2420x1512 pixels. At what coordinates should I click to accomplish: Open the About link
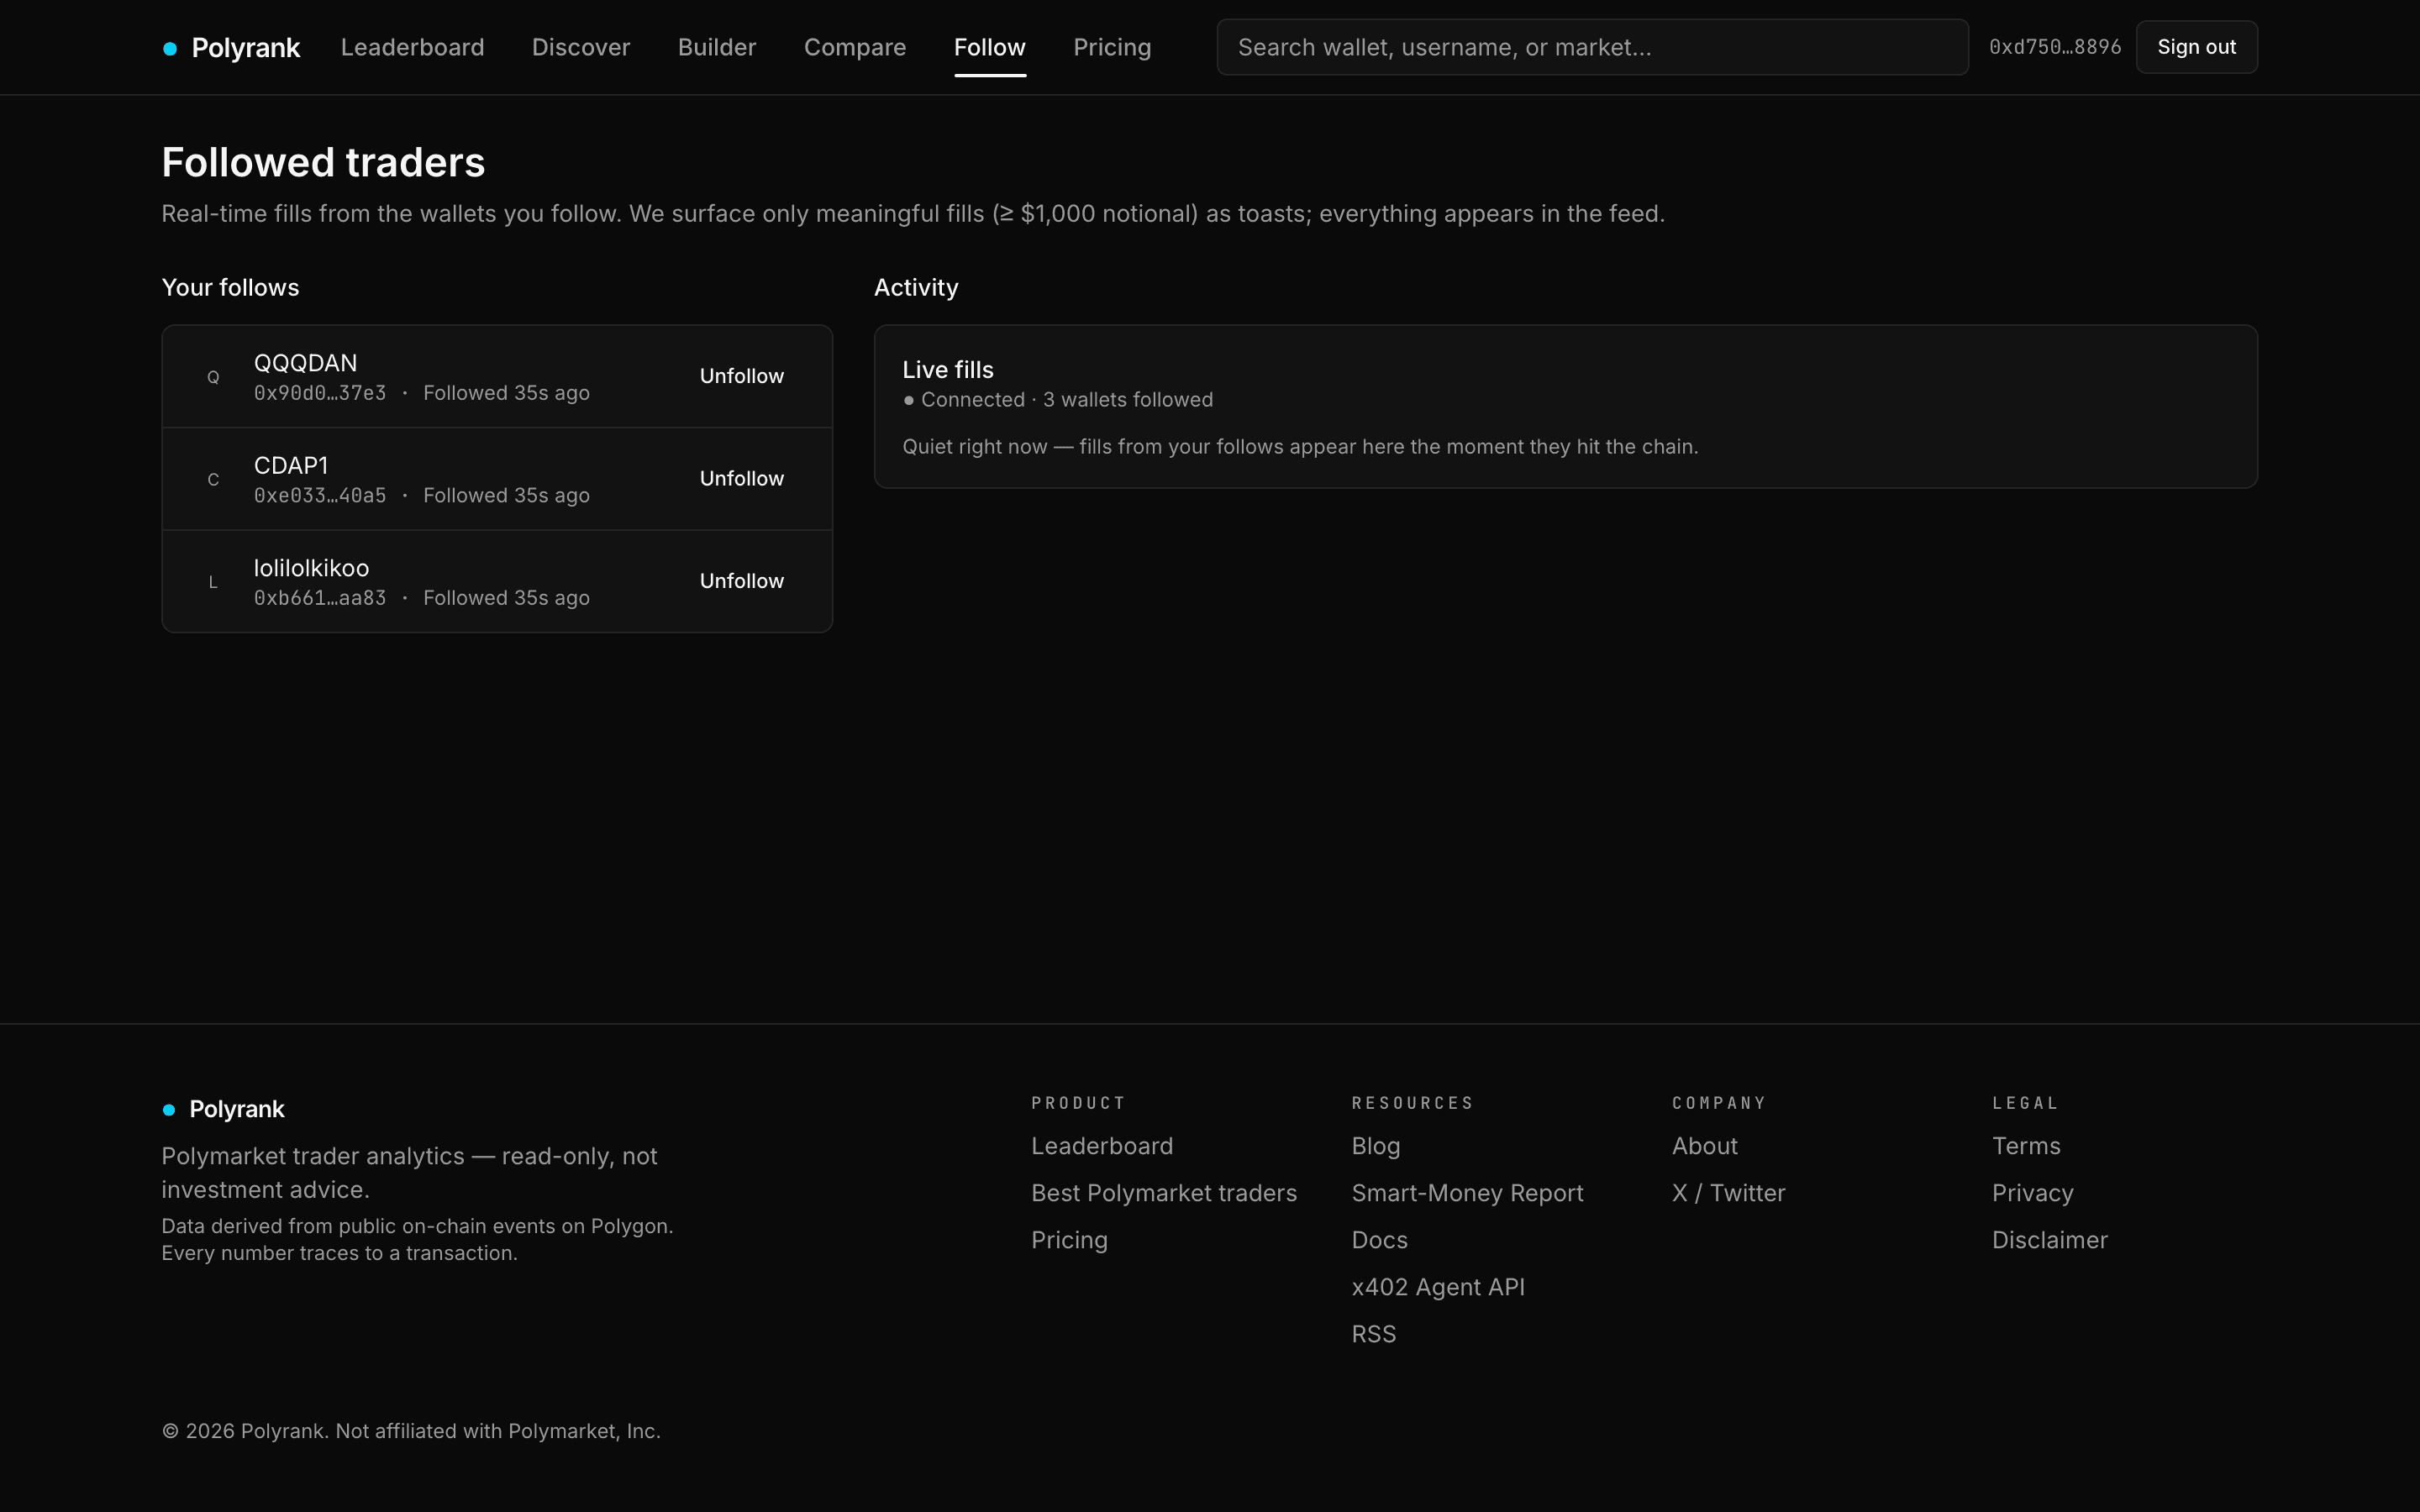[x=1705, y=1146]
